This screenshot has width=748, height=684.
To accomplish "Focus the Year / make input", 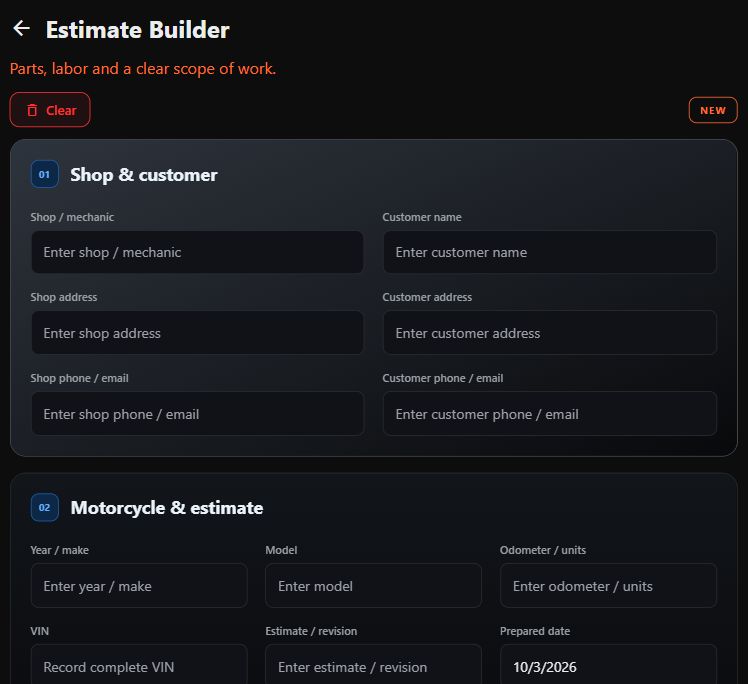I will tap(139, 585).
